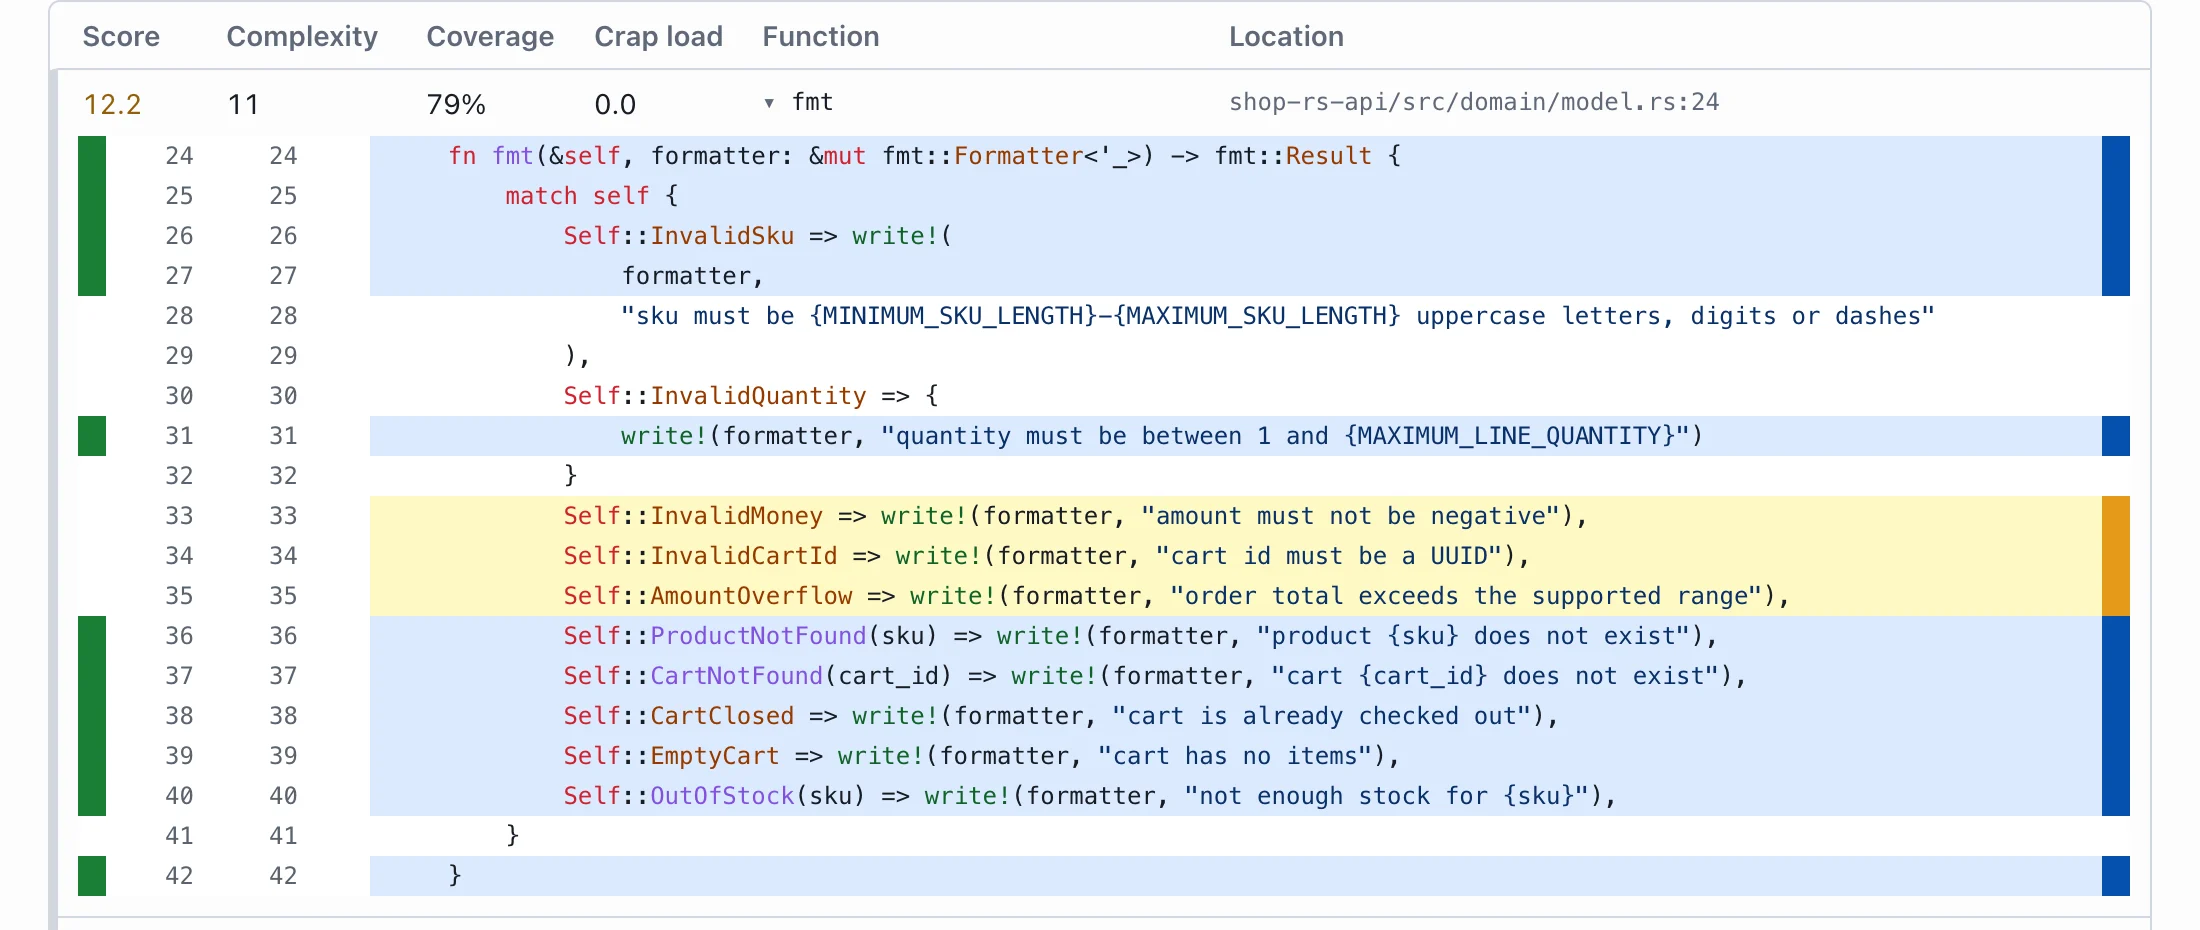Click the Self::EmptyCart code line

[1235, 756]
